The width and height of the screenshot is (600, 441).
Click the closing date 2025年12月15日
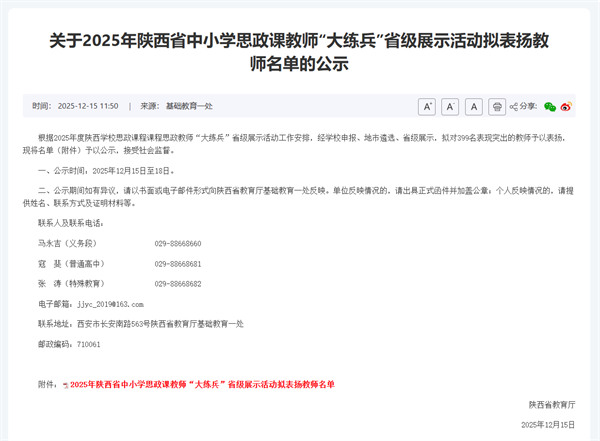(x=548, y=425)
